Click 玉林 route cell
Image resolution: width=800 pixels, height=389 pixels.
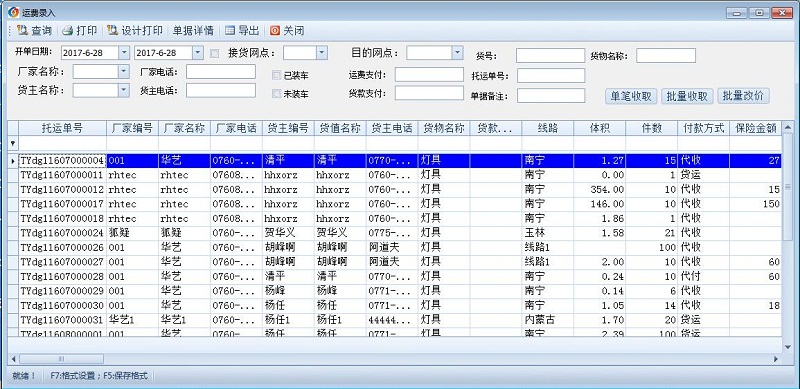coord(547,233)
